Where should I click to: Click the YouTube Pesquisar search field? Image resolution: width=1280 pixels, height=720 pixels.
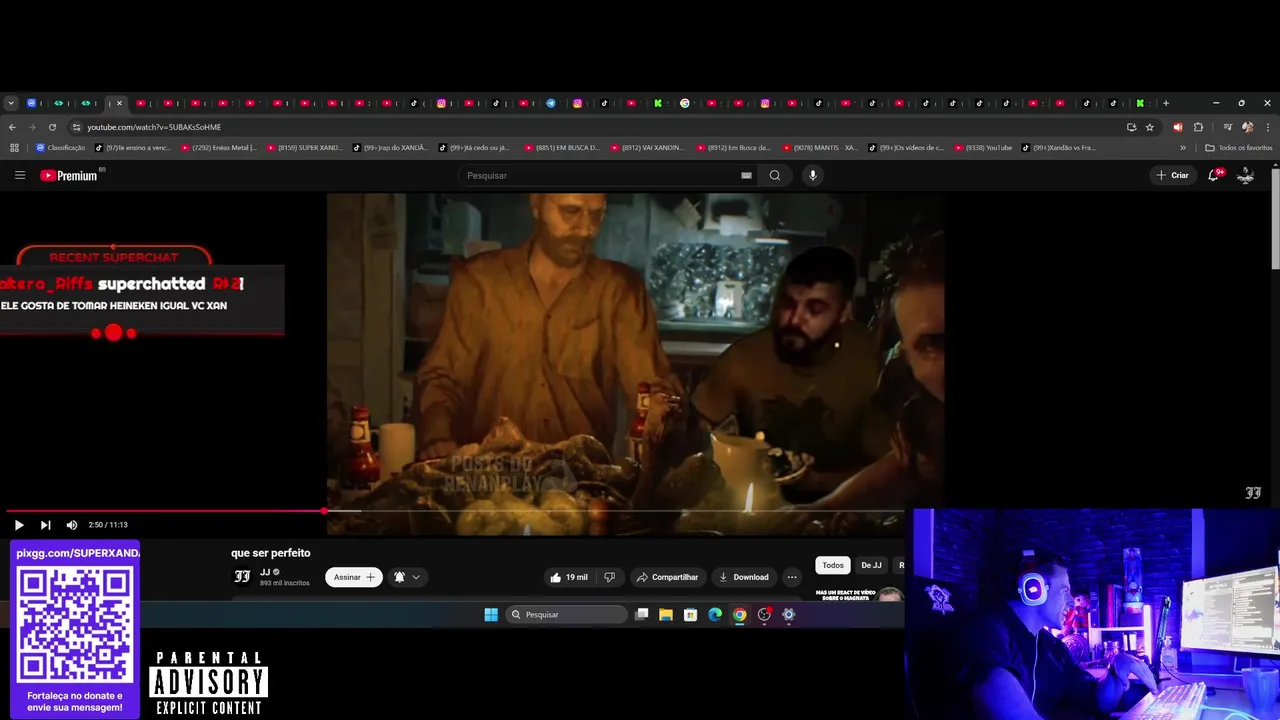click(x=600, y=175)
